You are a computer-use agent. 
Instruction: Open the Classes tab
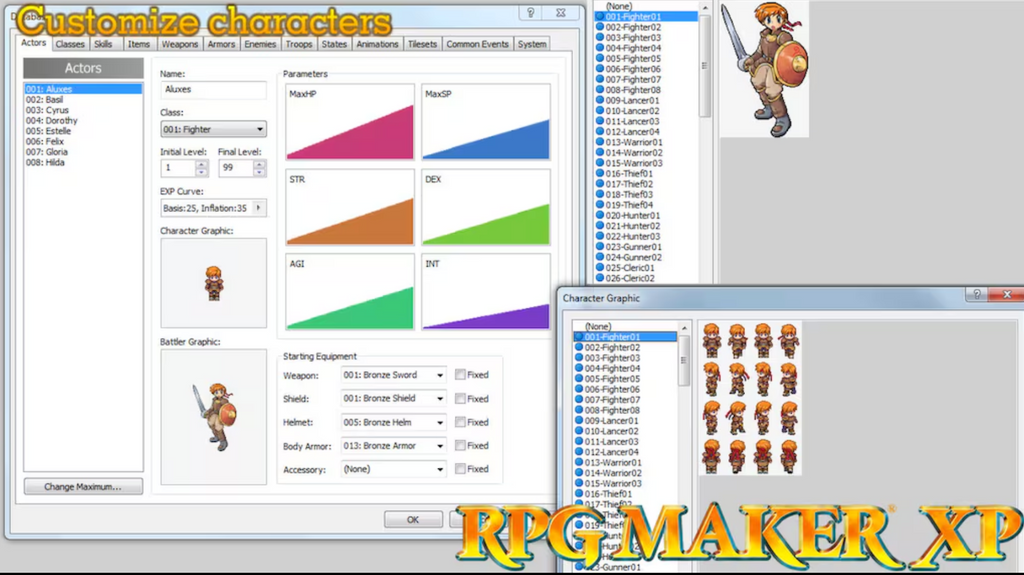tap(70, 44)
